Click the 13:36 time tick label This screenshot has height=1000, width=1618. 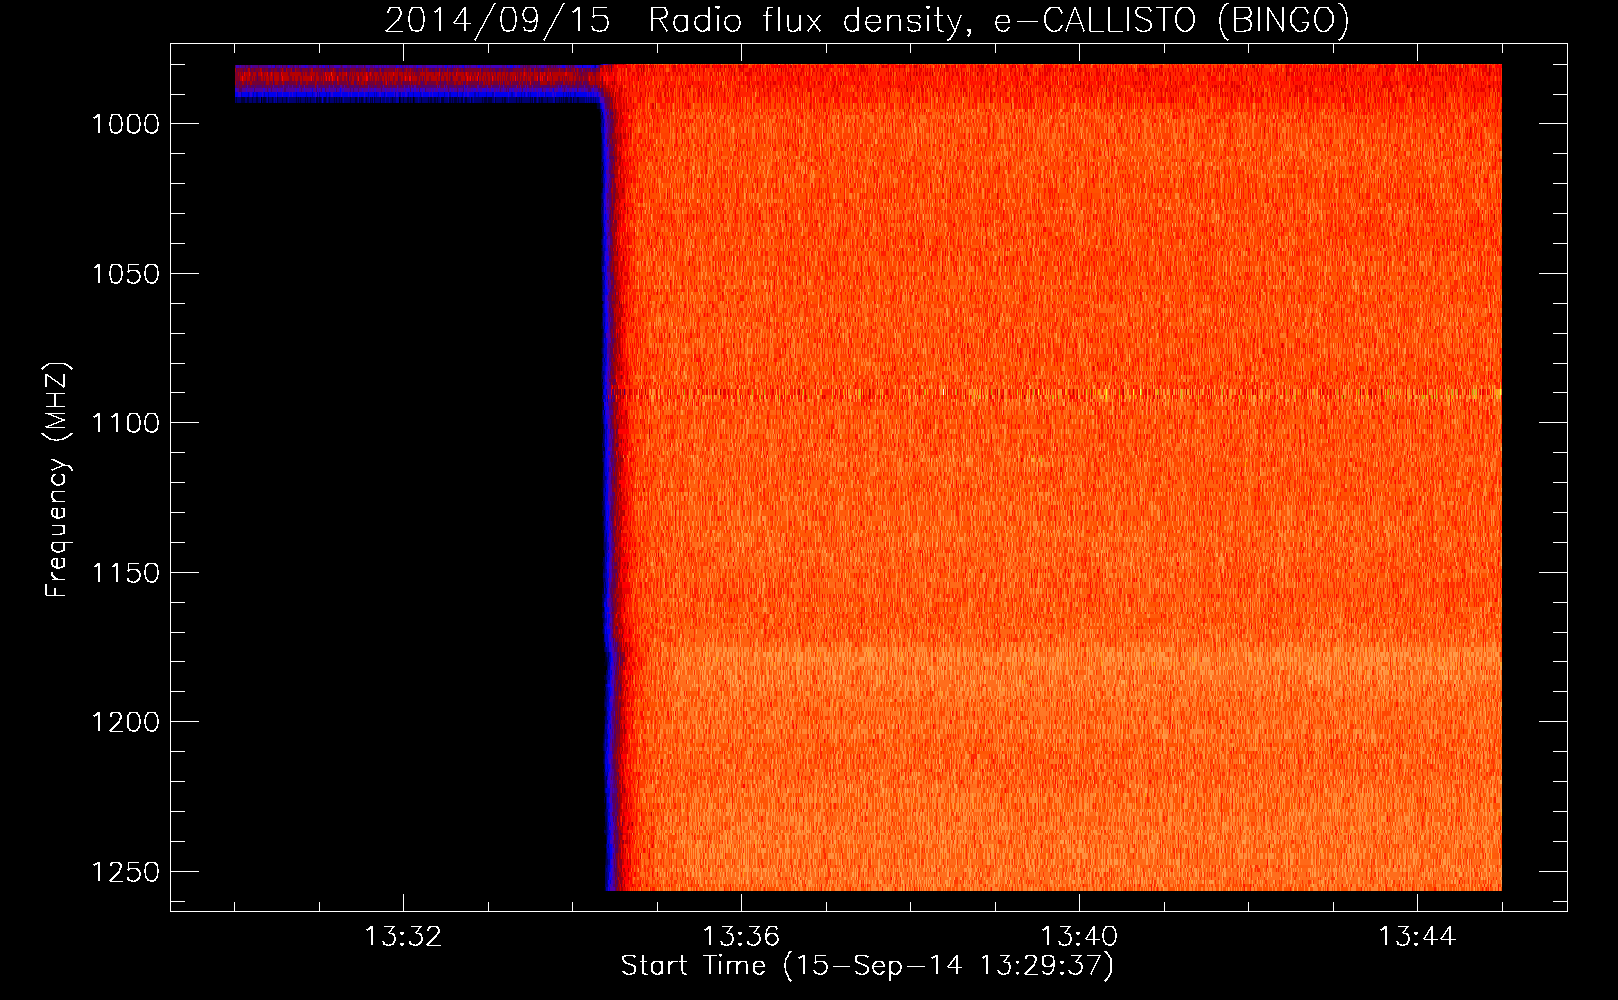tap(741, 937)
